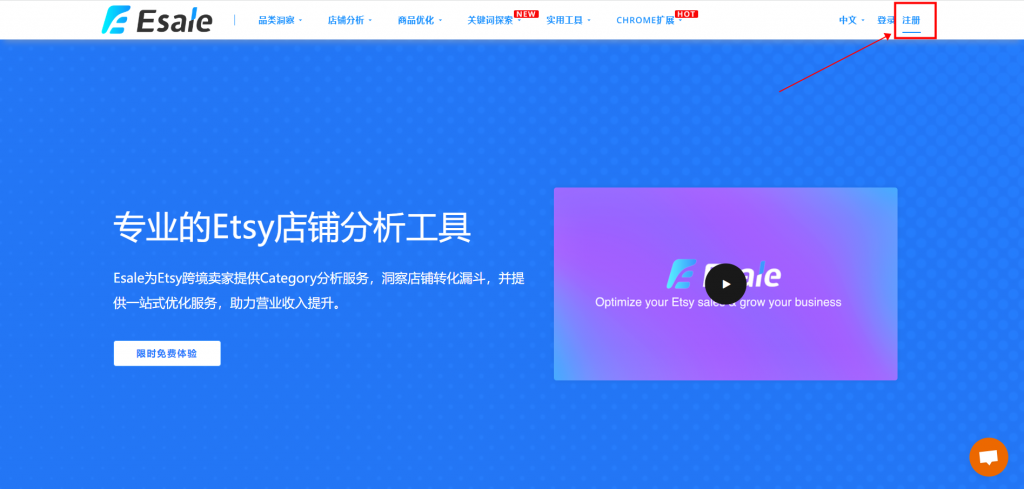
Task: Open the 店铺分析 menu
Action: pos(350,20)
